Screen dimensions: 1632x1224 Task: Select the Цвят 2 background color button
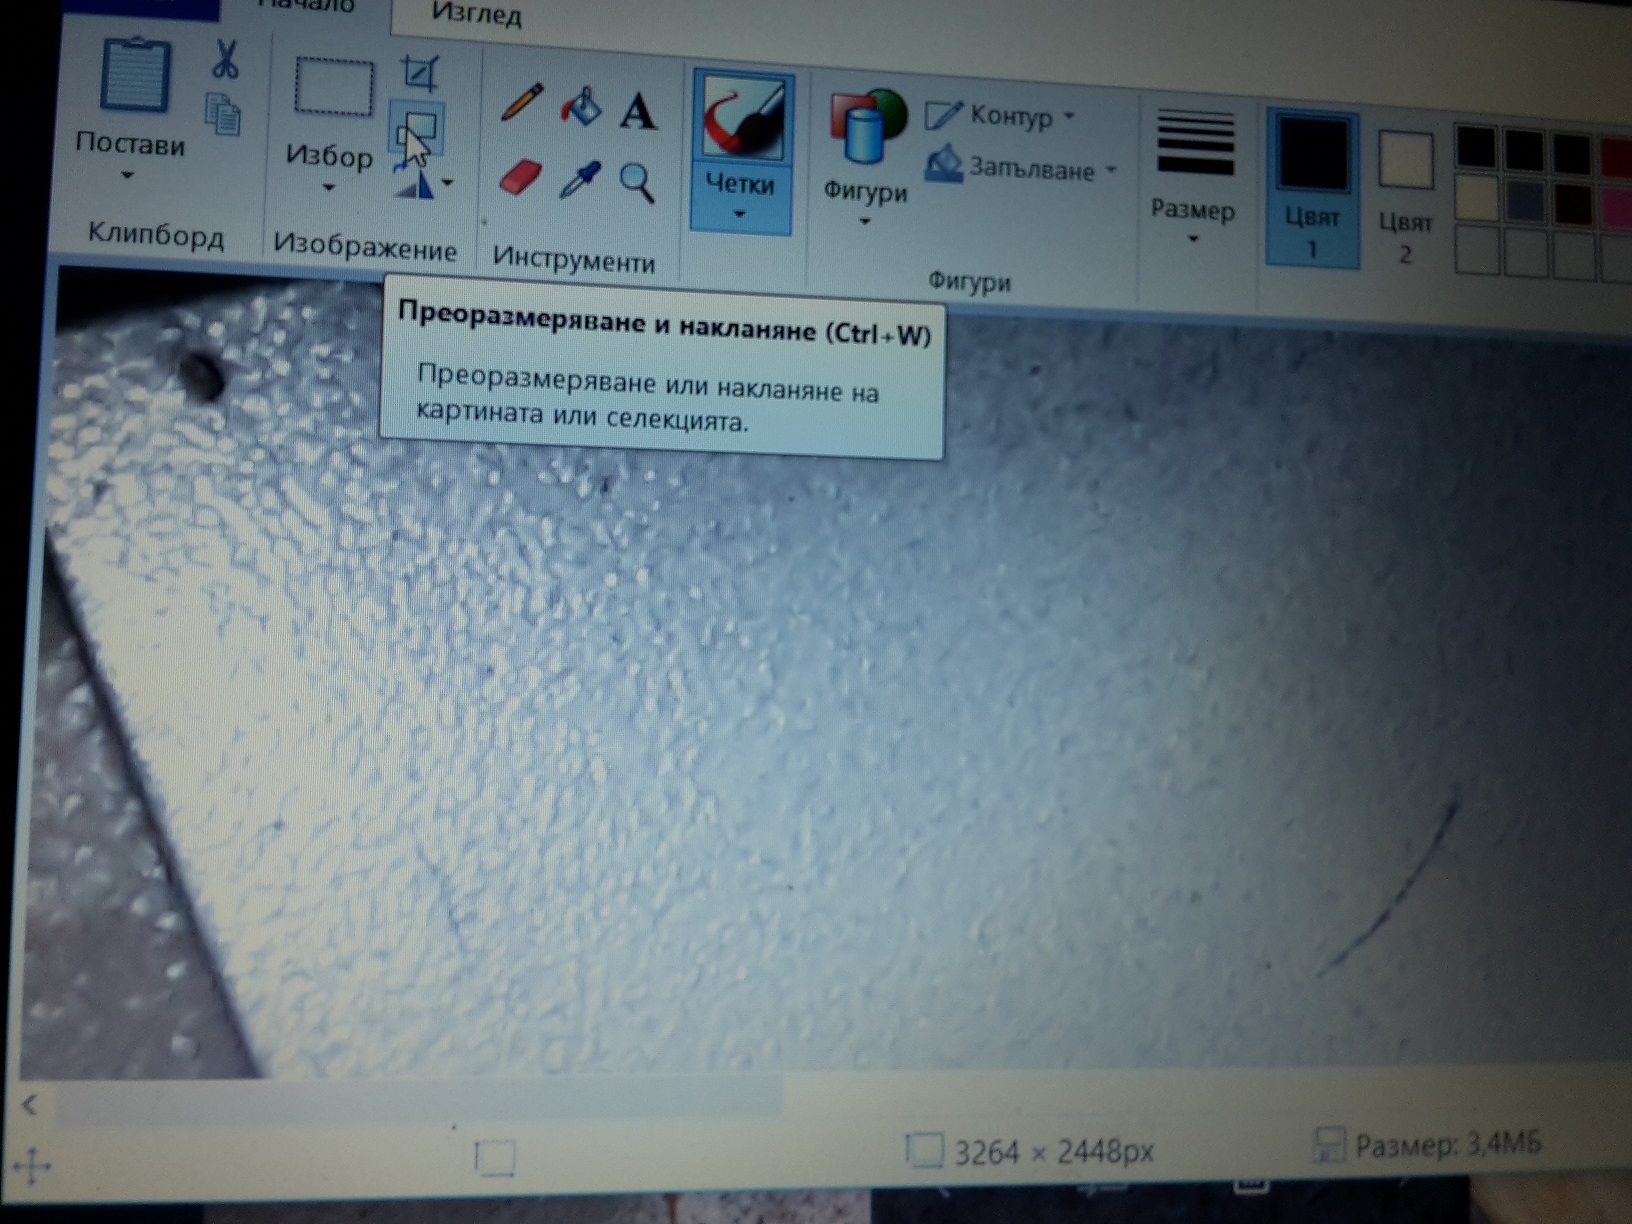point(1405,197)
